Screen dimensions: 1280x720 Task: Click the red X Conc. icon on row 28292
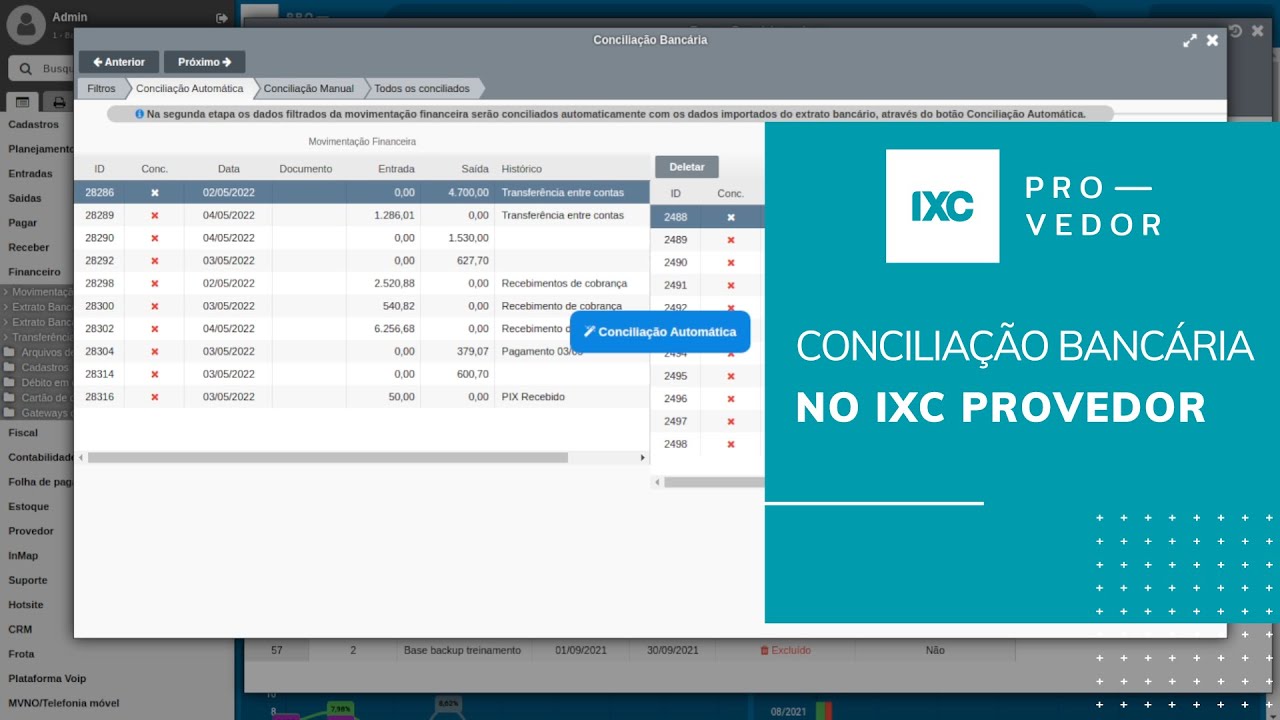154,261
